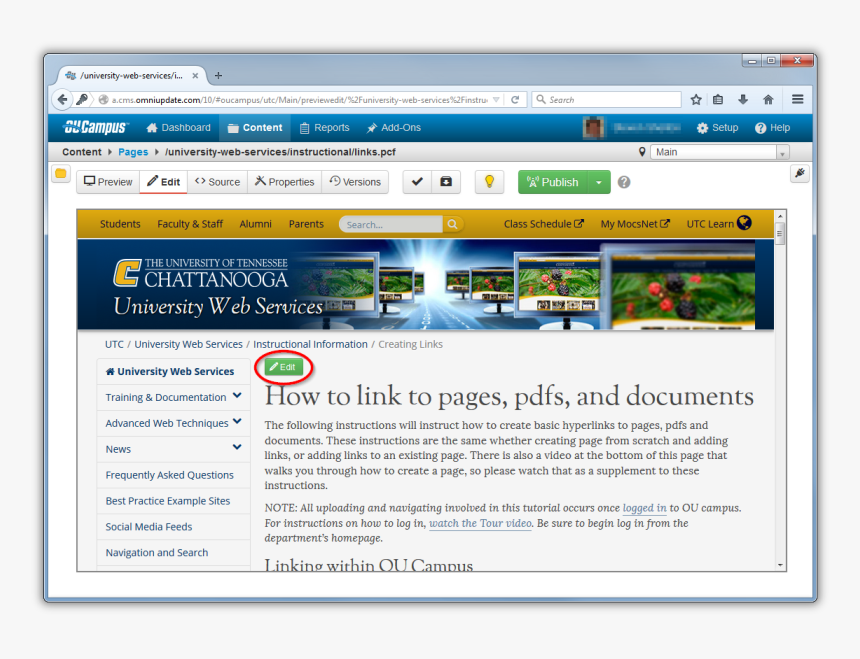The width and height of the screenshot is (860, 659).
Task: Click the UTC site search field
Action: pos(391,224)
